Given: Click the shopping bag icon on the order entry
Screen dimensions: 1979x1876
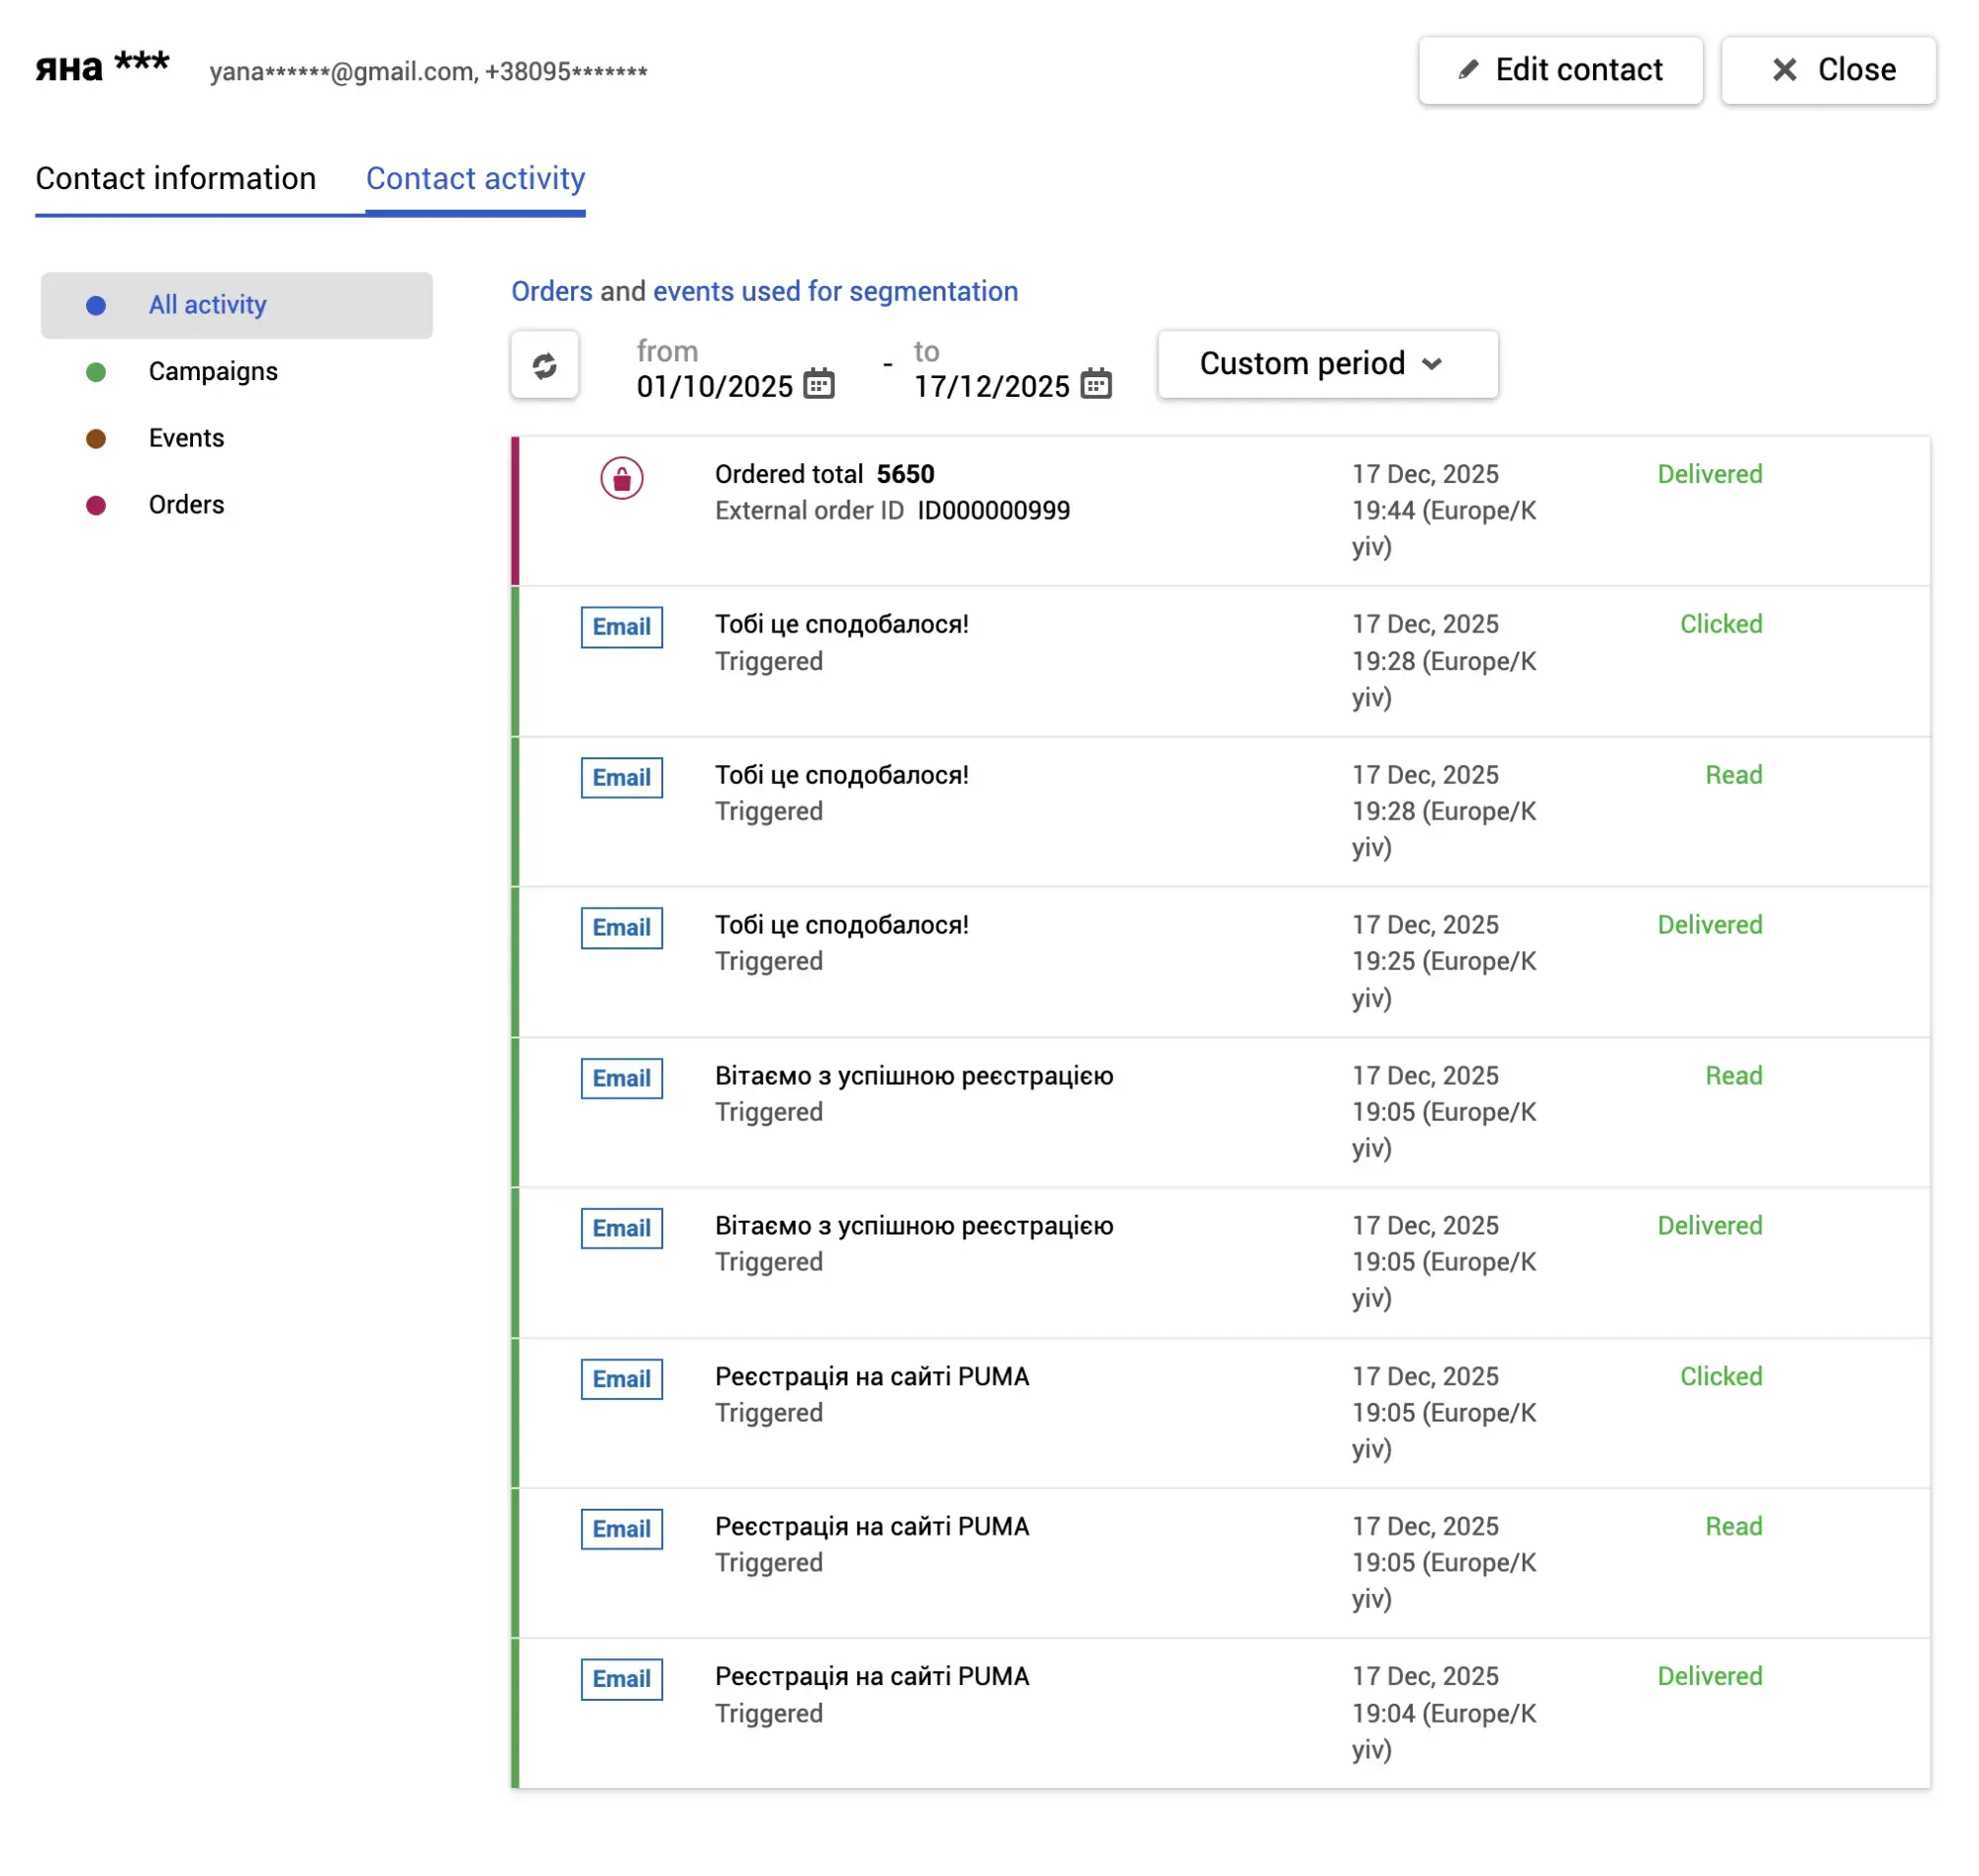Looking at the screenshot, I should pos(620,479).
